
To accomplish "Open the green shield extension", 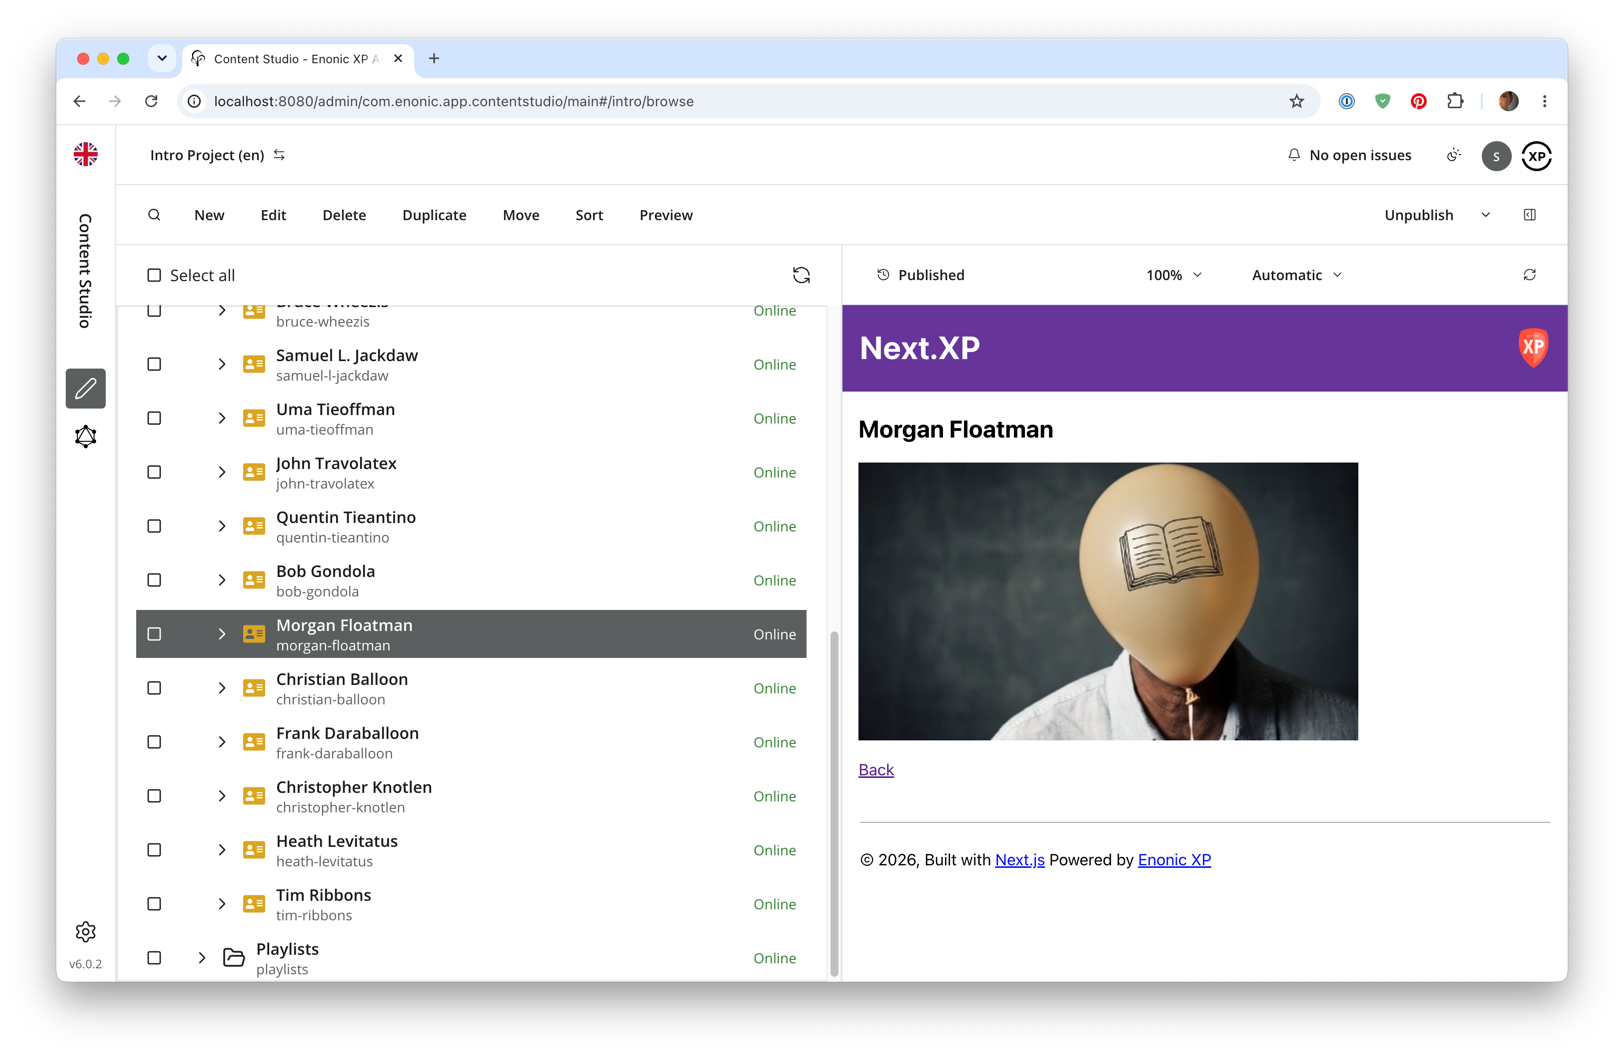I will coord(1383,101).
